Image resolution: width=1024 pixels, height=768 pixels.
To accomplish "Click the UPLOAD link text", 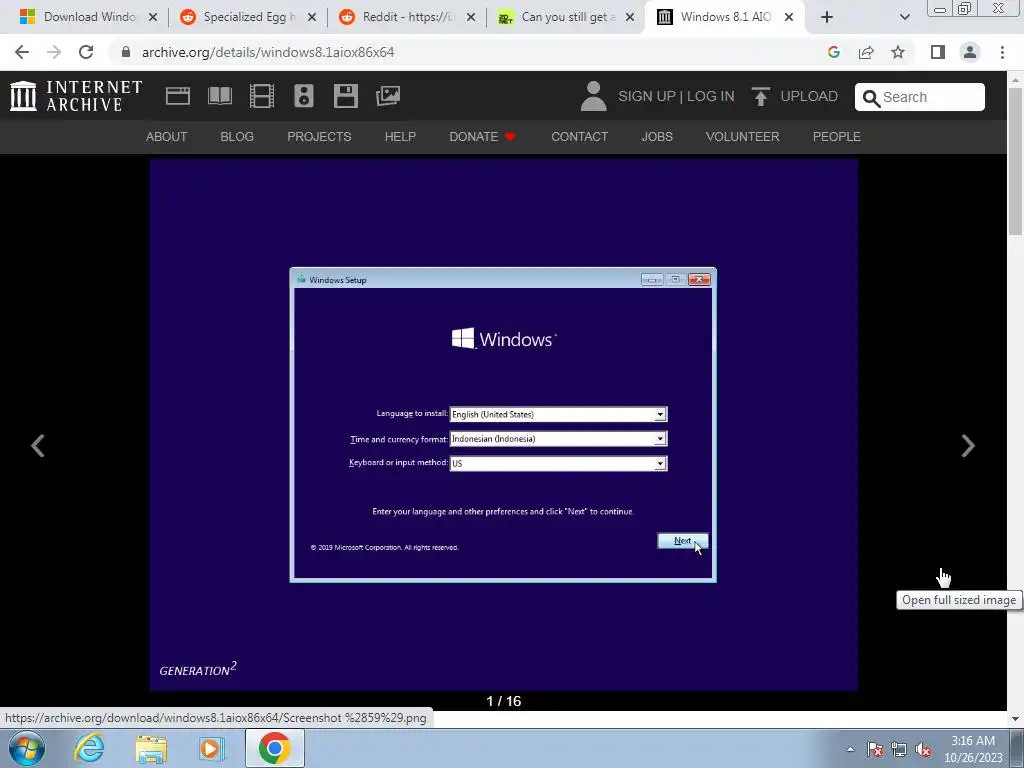I will (x=809, y=97).
